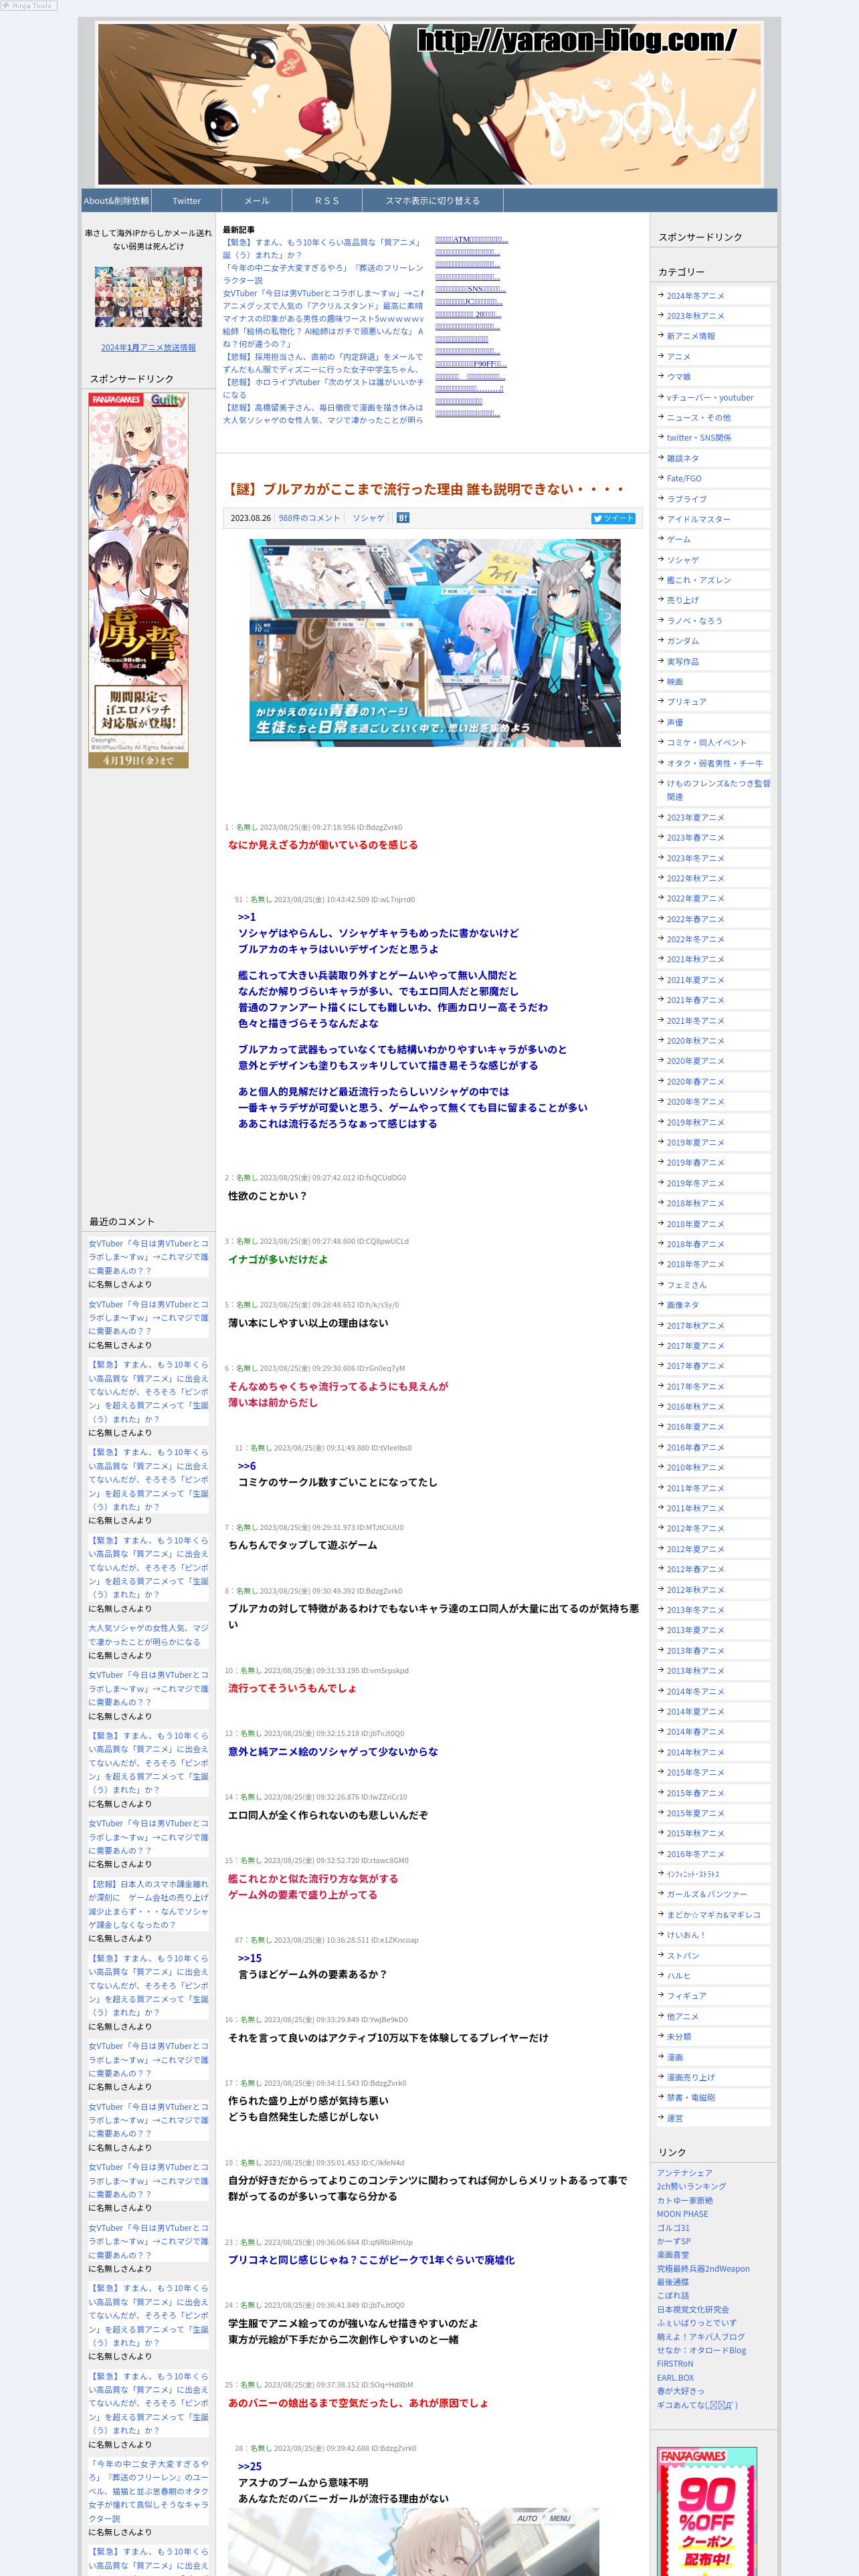Viewport: 859px width, 2576px height.
Task: Open the About&削除依頼 nav tab
Action: [116, 201]
